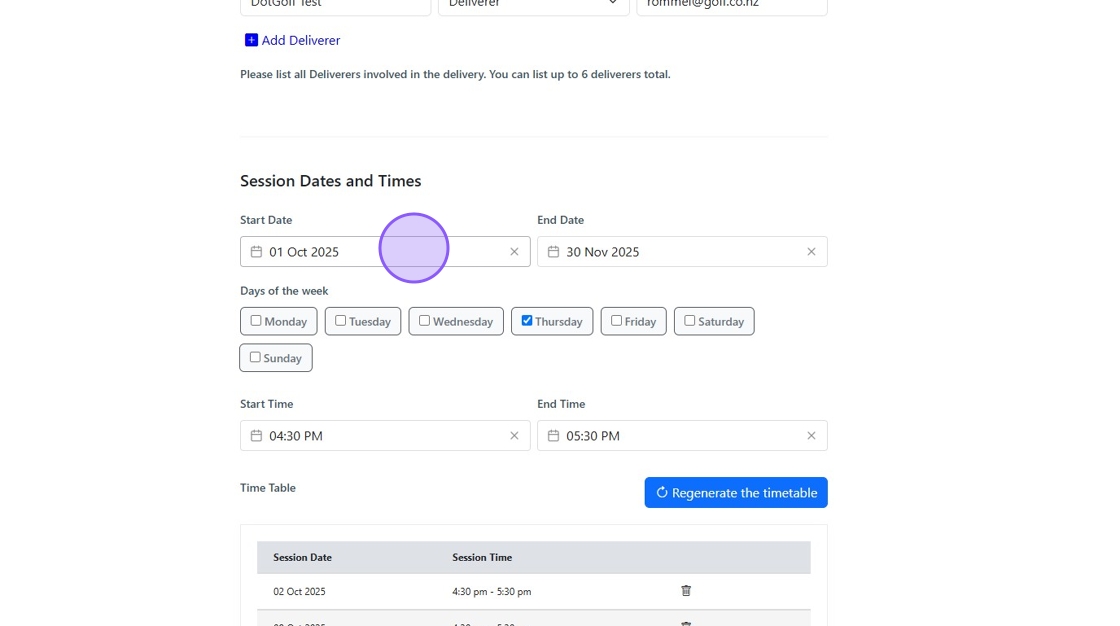Click the Add Deliverer link

coord(300,40)
